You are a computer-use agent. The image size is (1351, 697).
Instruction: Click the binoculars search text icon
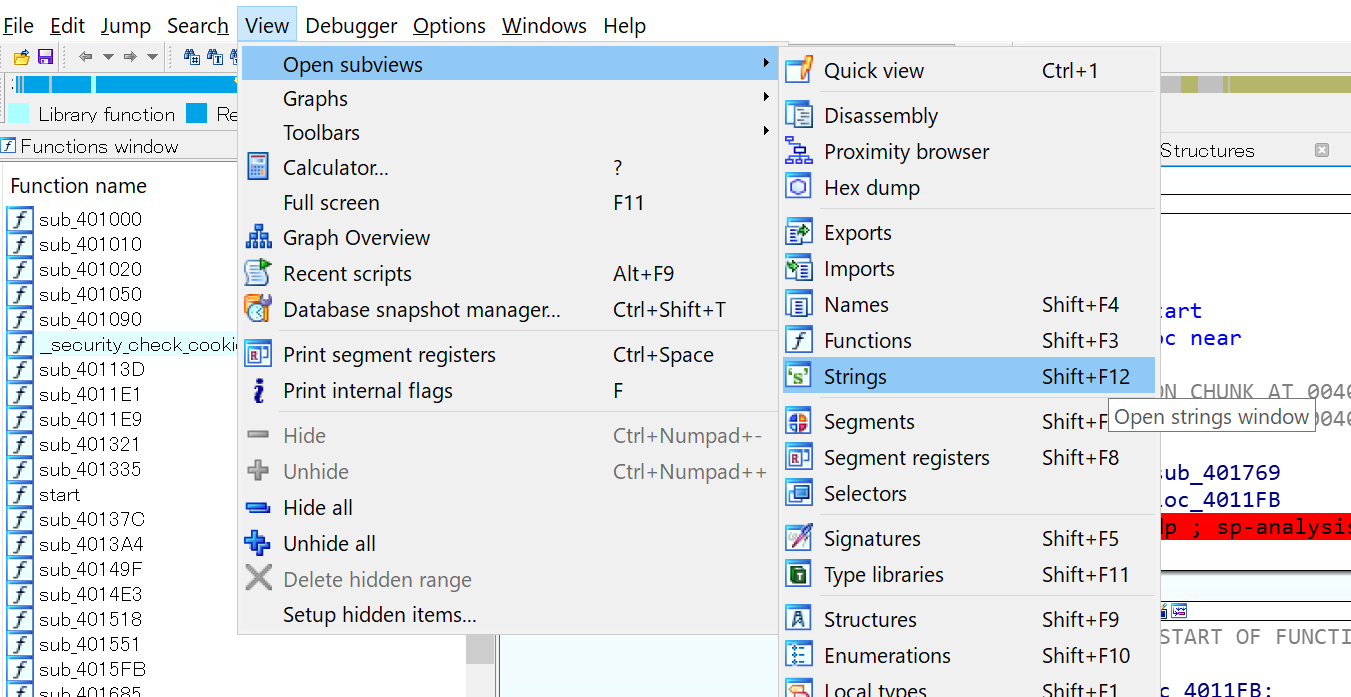215,57
